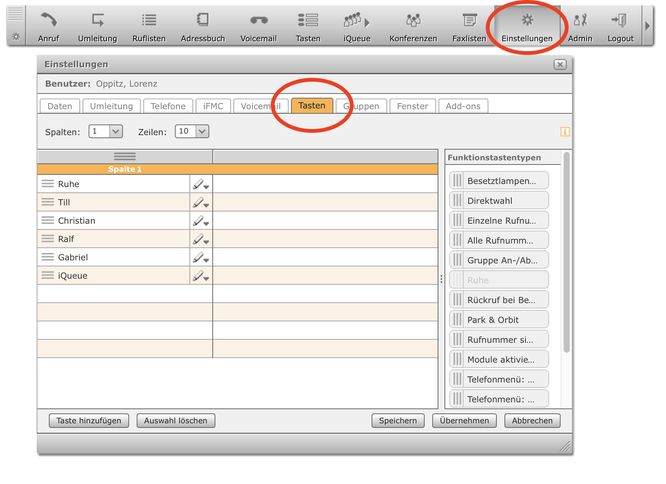
Task: Switch to the iFMC tab
Action: [x=213, y=106]
